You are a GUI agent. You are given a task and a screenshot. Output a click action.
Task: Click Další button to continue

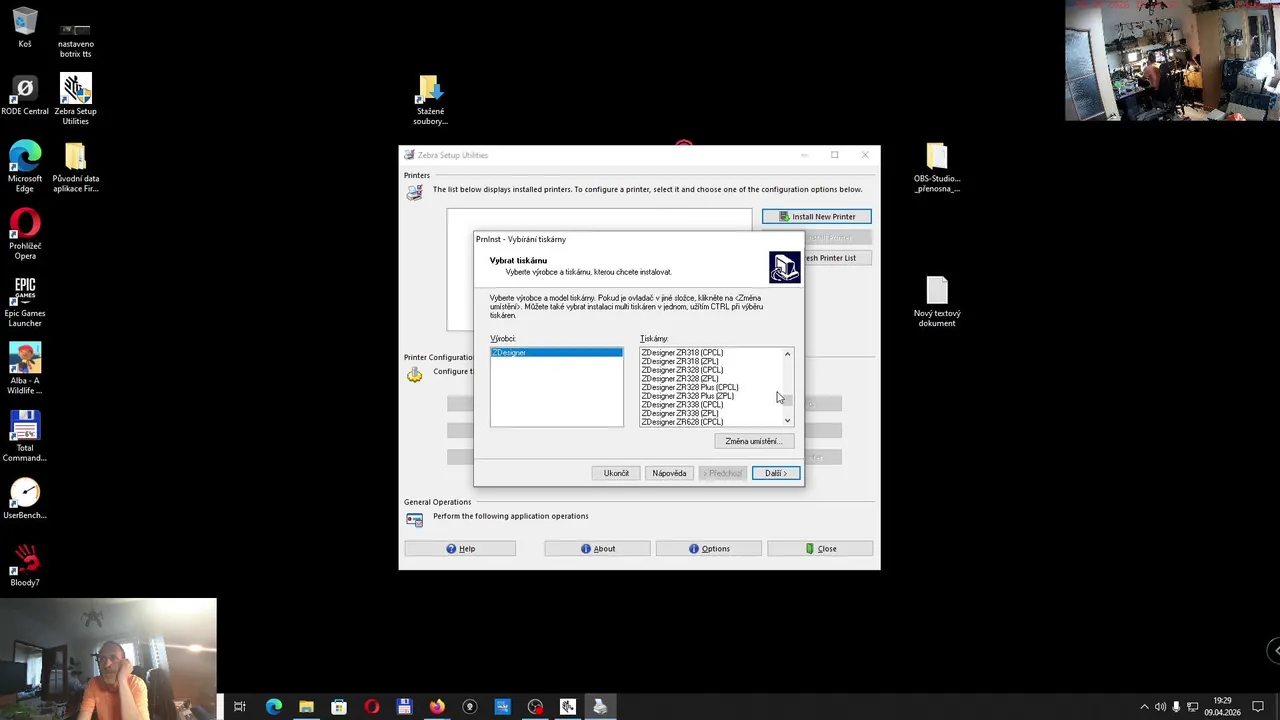coord(776,473)
